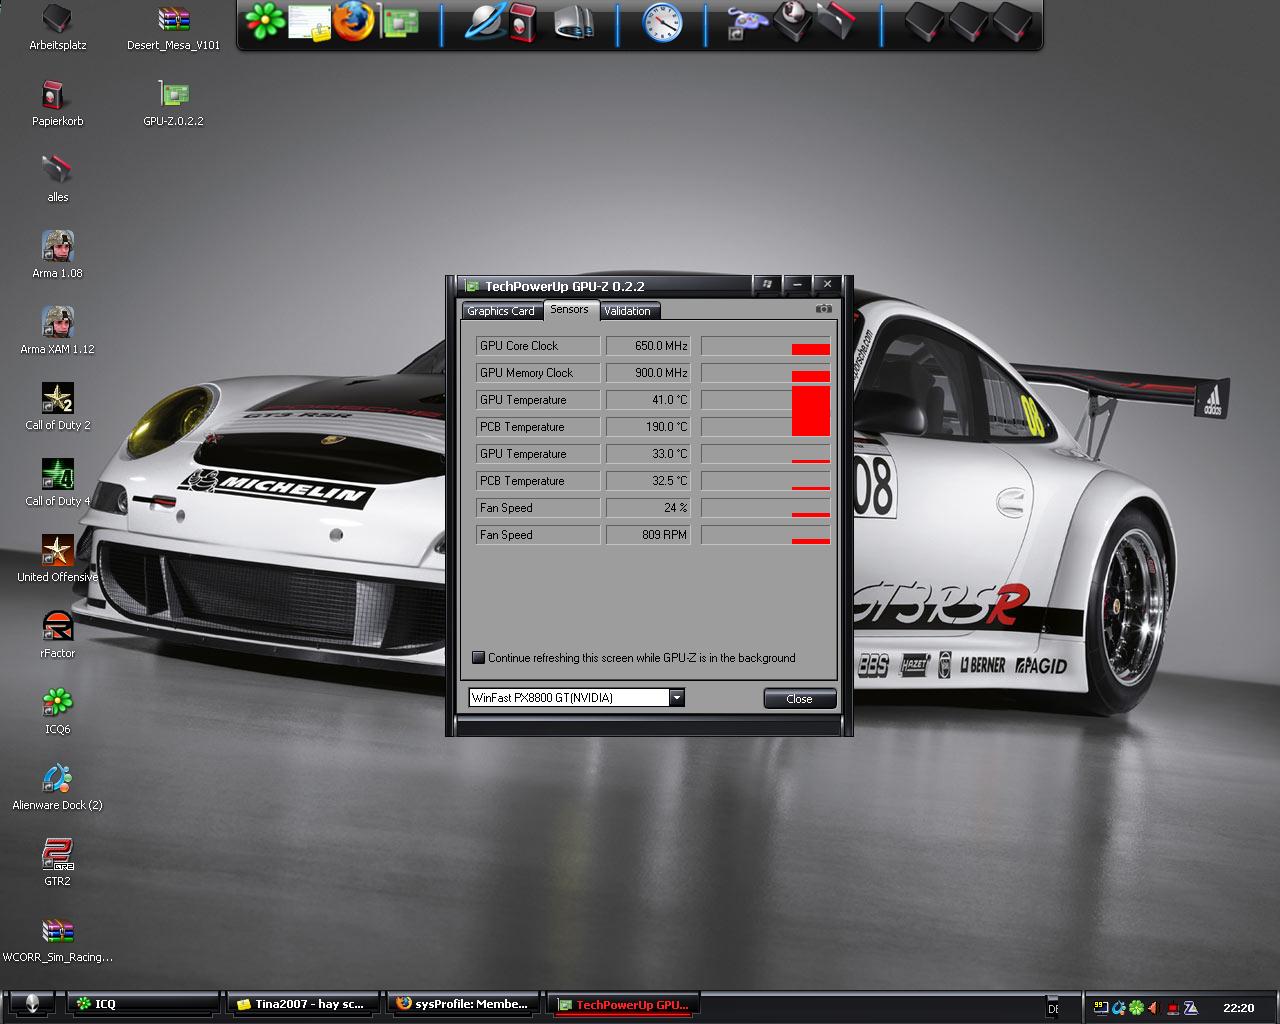
Task: Click the camera screenshot icon in GPU-Z
Action: [x=822, y=310]
